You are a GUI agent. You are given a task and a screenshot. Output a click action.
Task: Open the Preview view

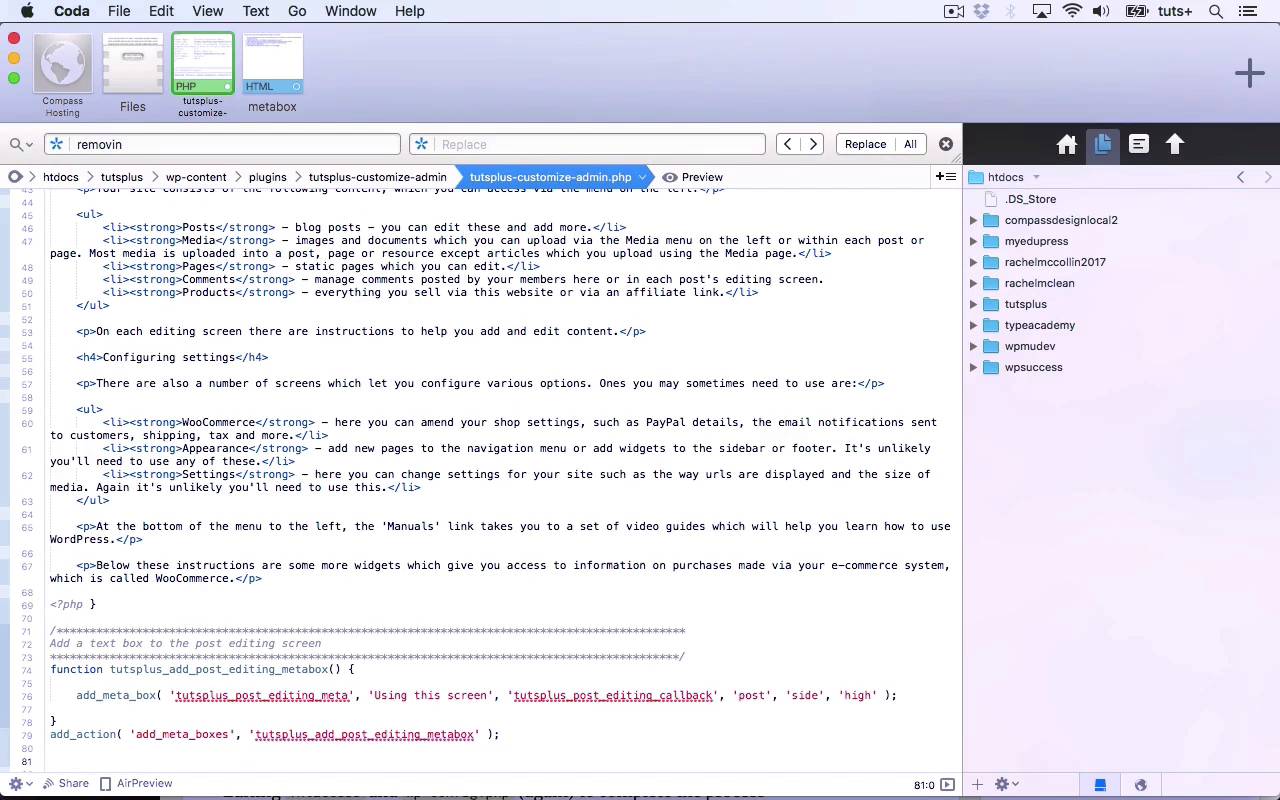692,177
